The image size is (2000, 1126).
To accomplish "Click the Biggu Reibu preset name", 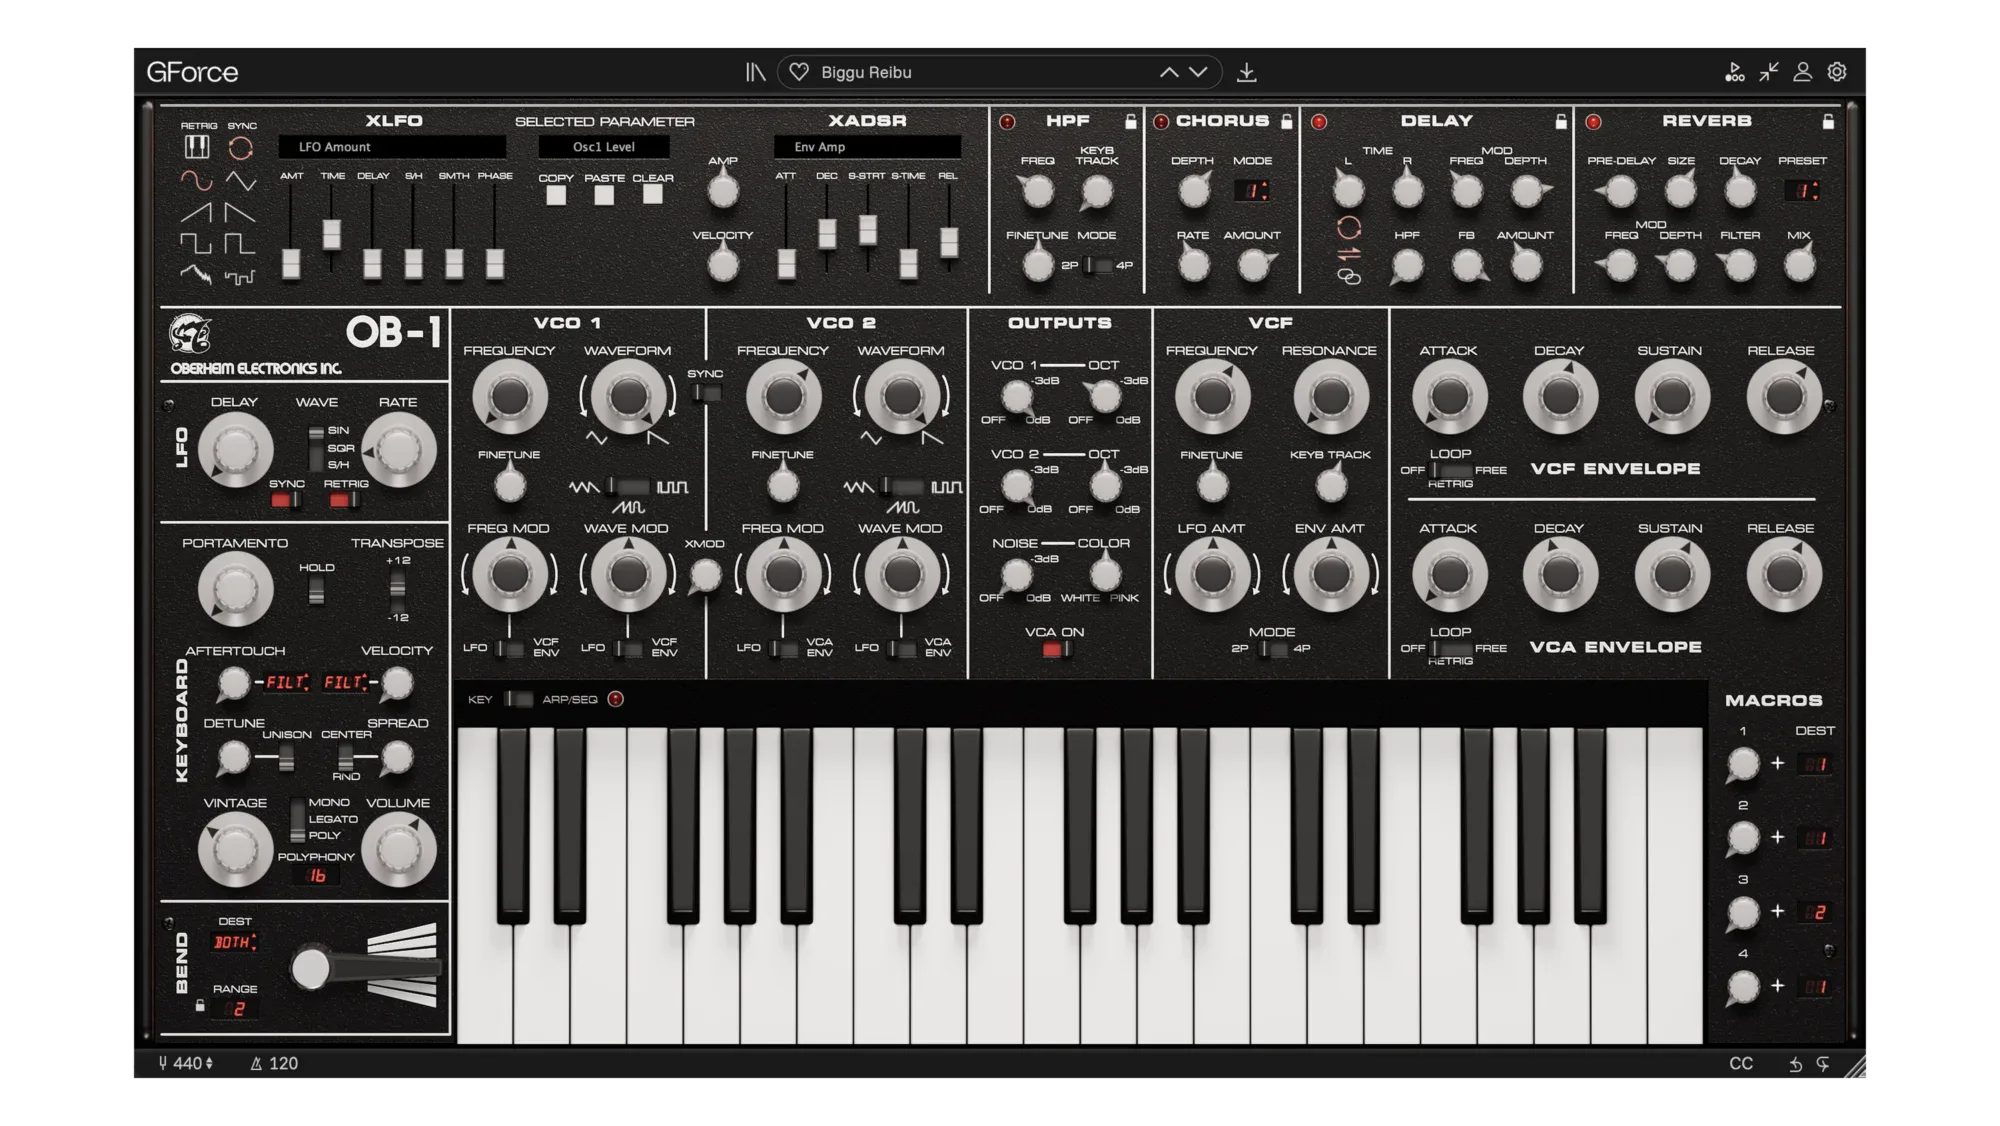I will (866, 72).
